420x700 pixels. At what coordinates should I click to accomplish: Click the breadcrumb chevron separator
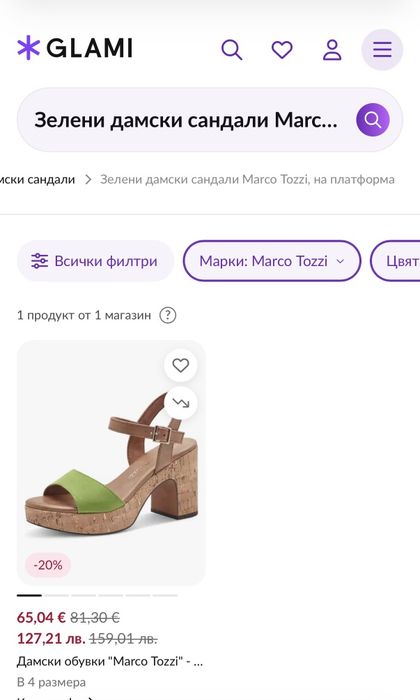pyautogui.click(x=88, y=179)
